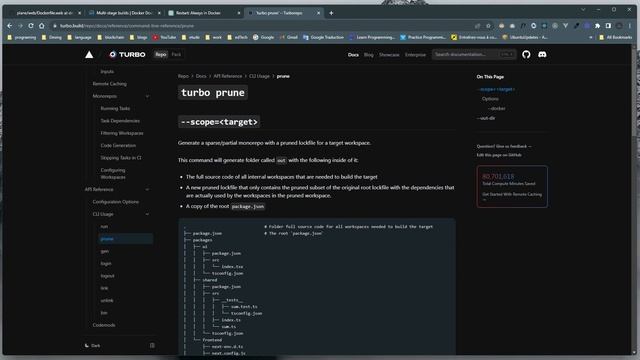
Task: Open All Bookmarks folder
Action: [x=615, y=37]
